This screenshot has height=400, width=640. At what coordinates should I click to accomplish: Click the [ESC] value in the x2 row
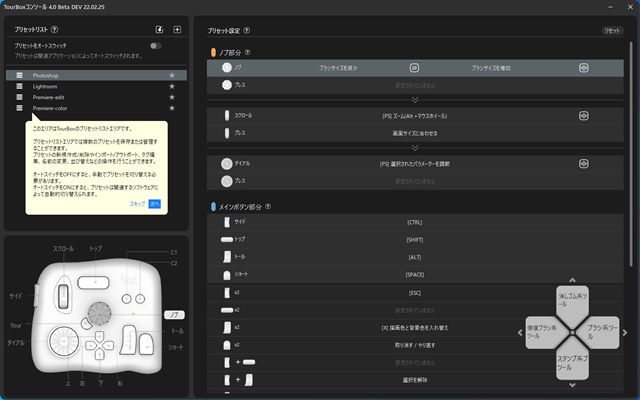point(415,293)
